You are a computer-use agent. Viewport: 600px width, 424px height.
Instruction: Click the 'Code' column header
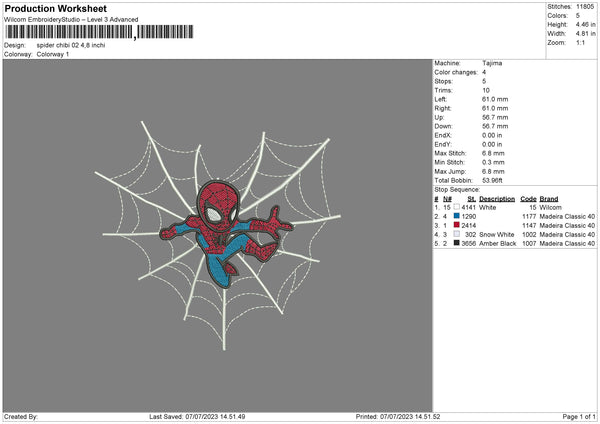click(528, 199)
